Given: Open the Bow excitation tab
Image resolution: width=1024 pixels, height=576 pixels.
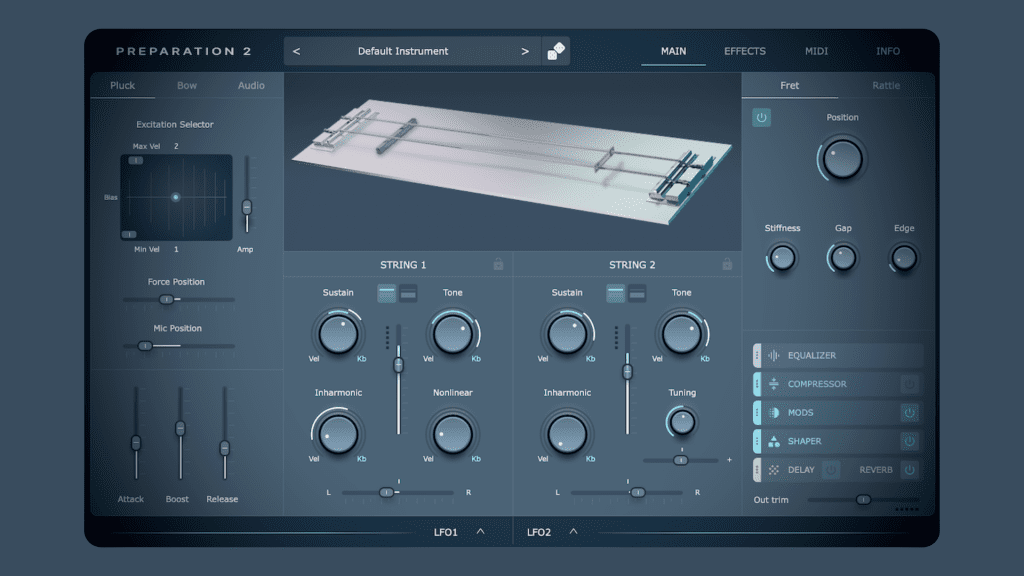Looking at the screenshot, I should [x=187, y=86].
